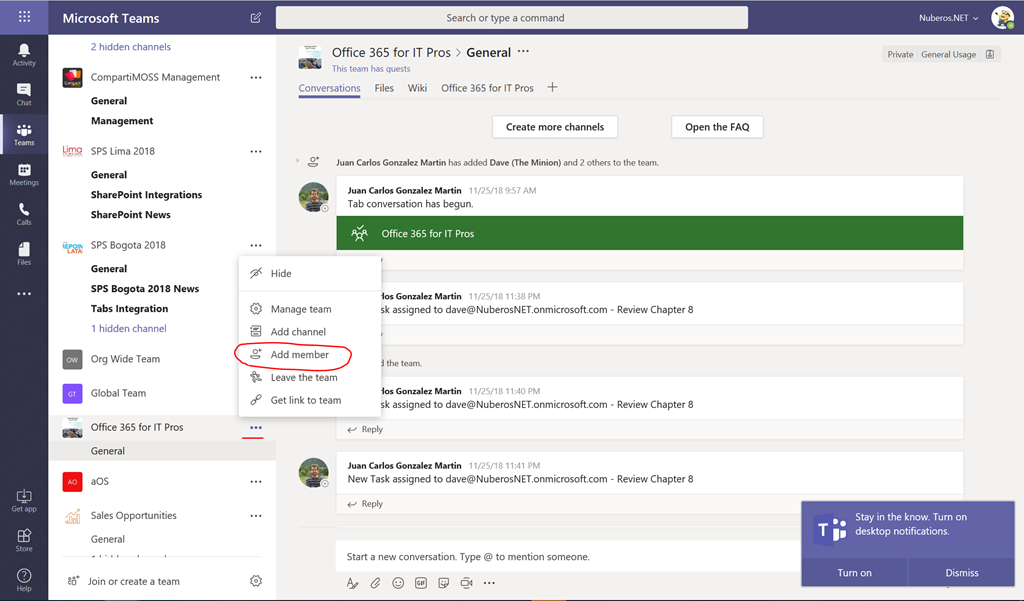
Task: Open more options for SPS Lima 2018
Action: pos(256,151)
